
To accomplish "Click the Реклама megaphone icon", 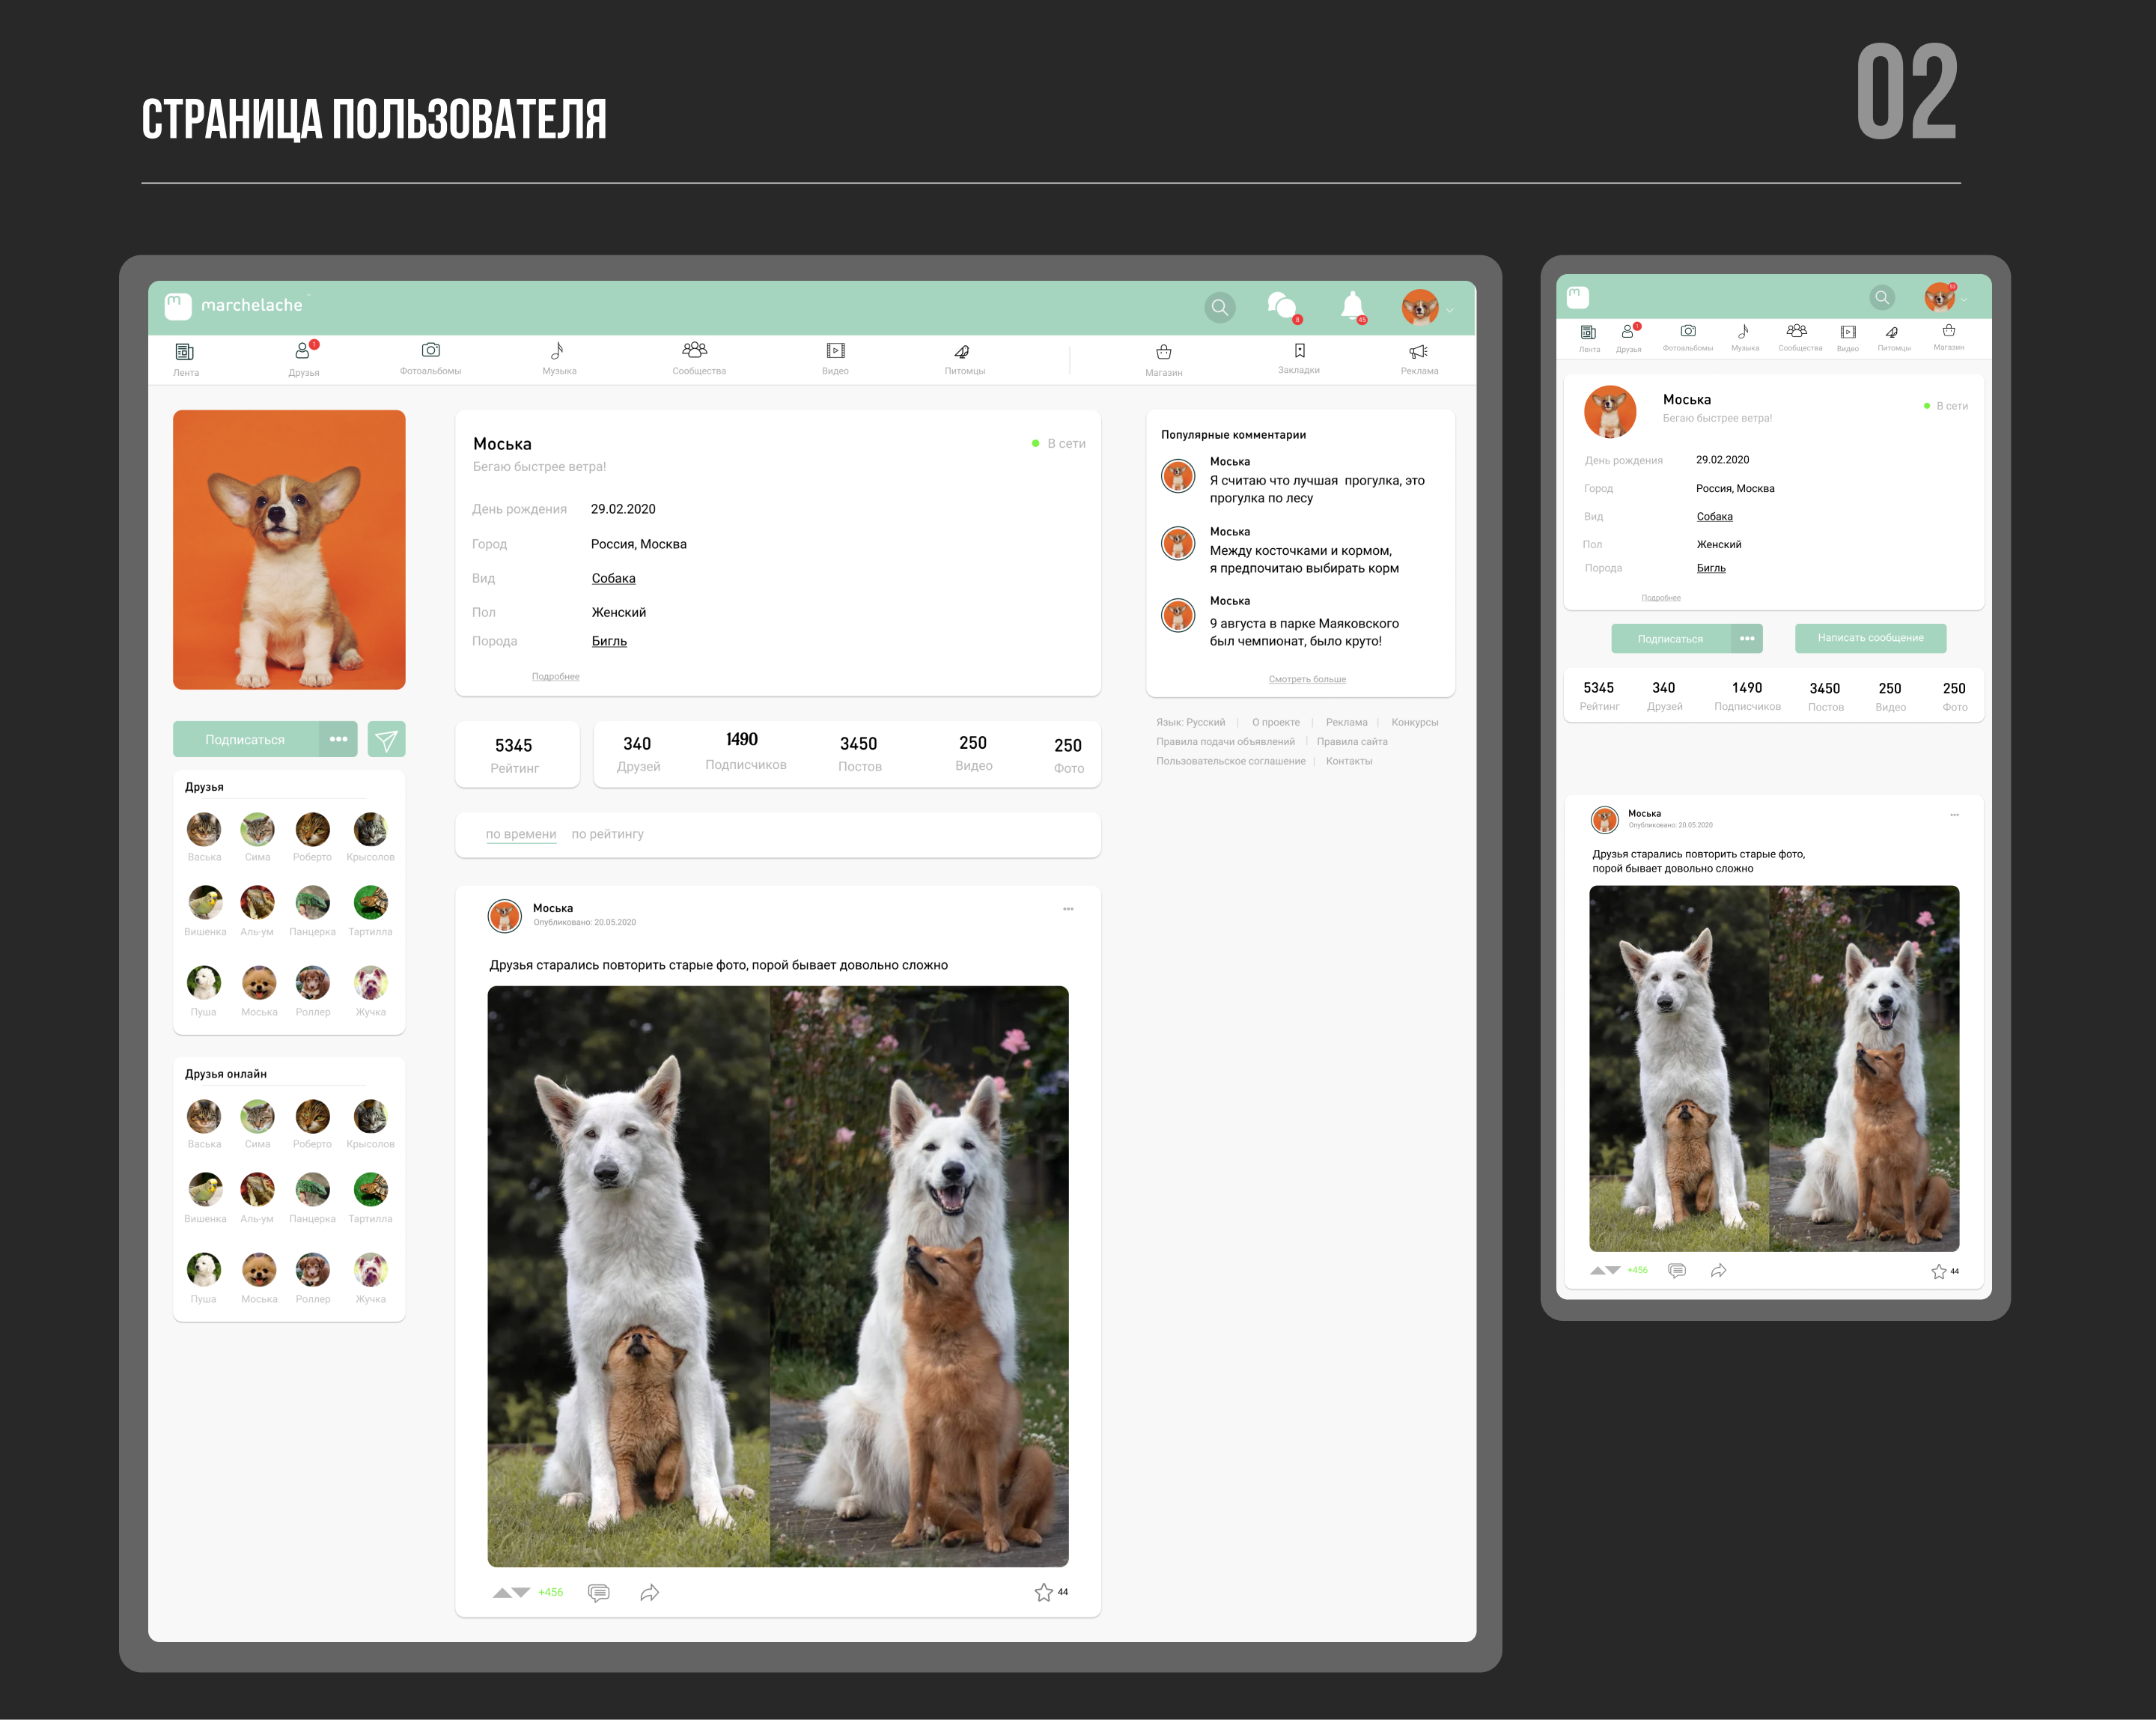I will (x=1418, y=351).
